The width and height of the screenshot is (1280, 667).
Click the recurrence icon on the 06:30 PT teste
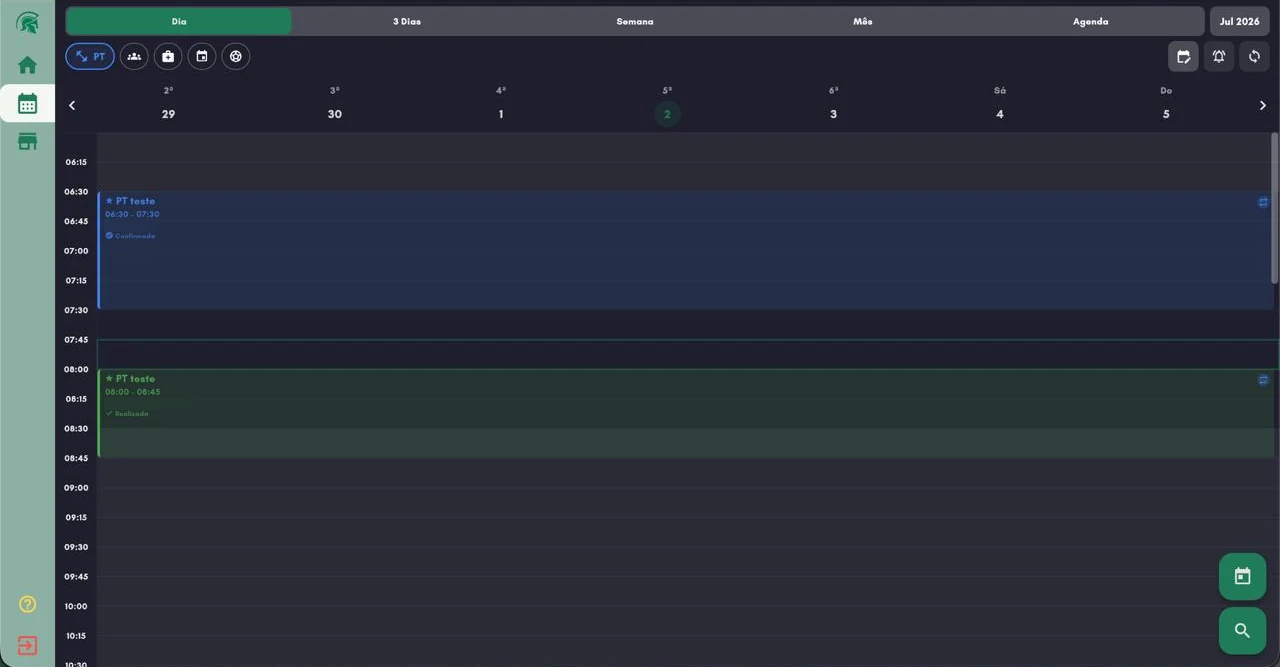tap(1263, 202)
